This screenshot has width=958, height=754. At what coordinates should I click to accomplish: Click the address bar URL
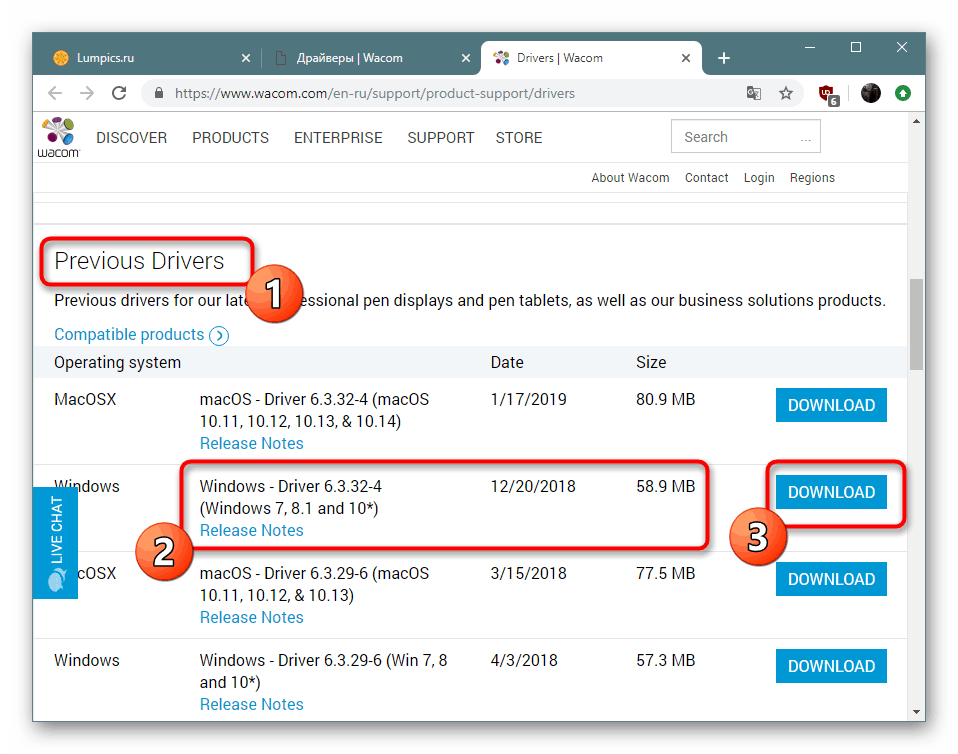(375, 93)
